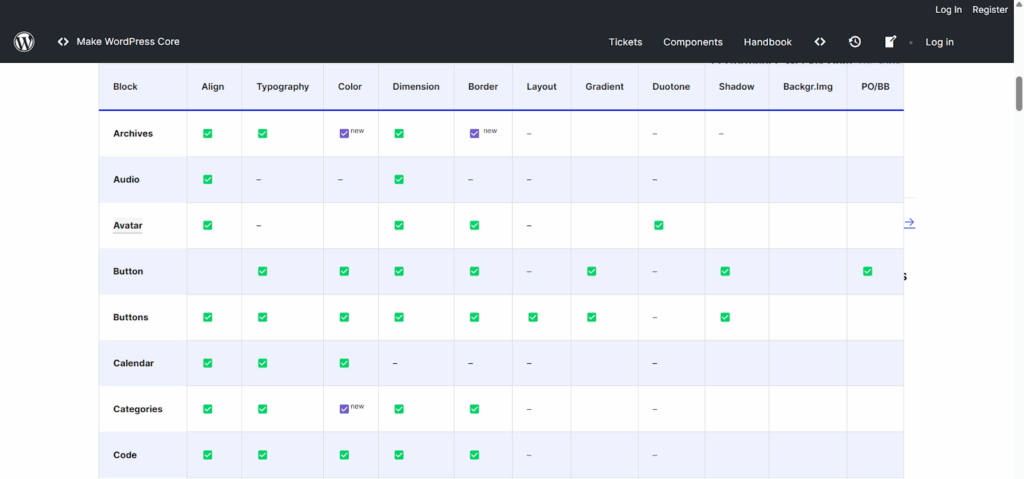The image size is (1024, 479).
Task: Click the Shadow column header
Action: 737,86
